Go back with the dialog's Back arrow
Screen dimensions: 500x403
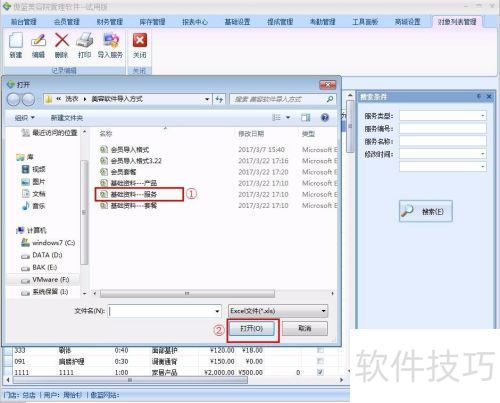pos(14,99)
